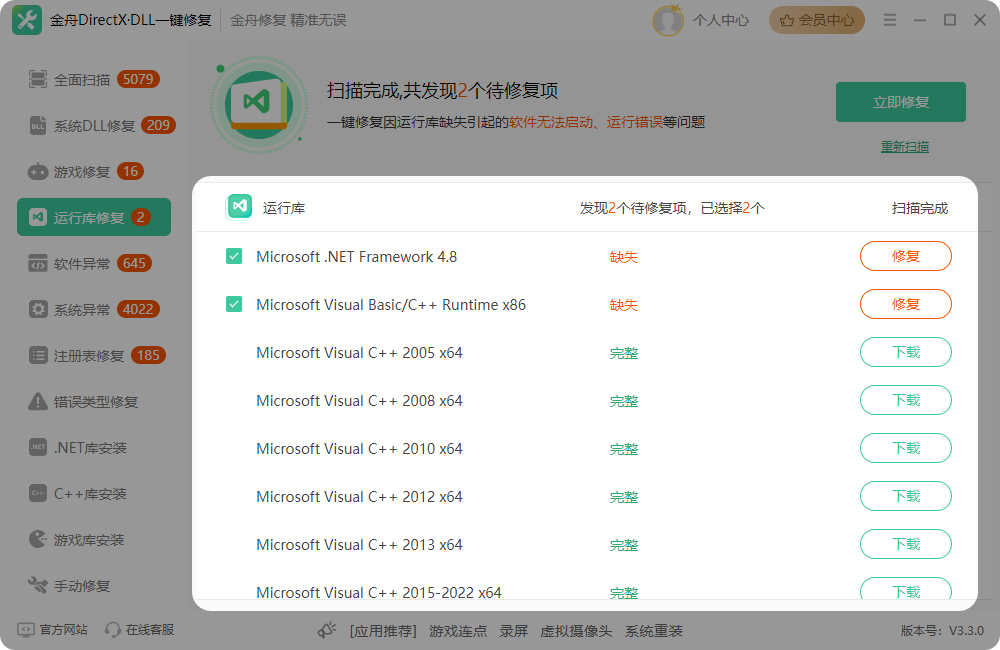Repair Visual Basic/C++ Runtime x86
This screenshot has height=650, width=1000.
(906, 304)
